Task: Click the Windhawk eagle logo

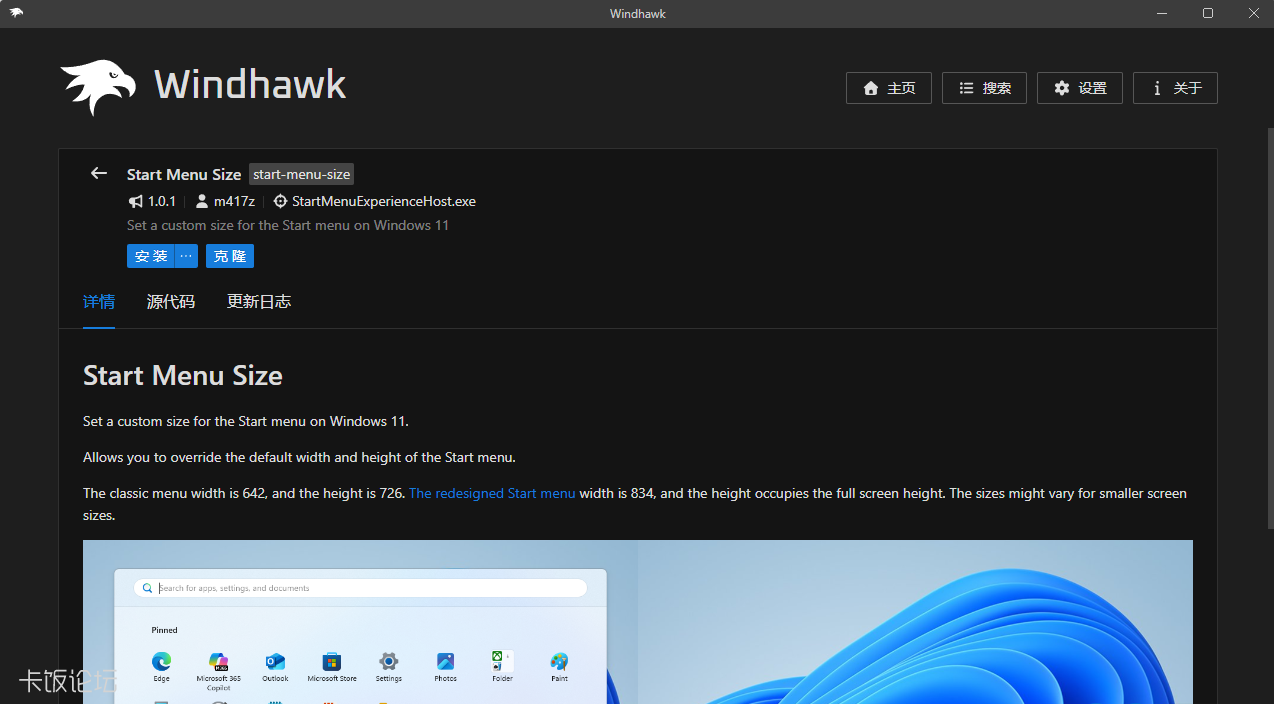Action: tap(98, 86)
